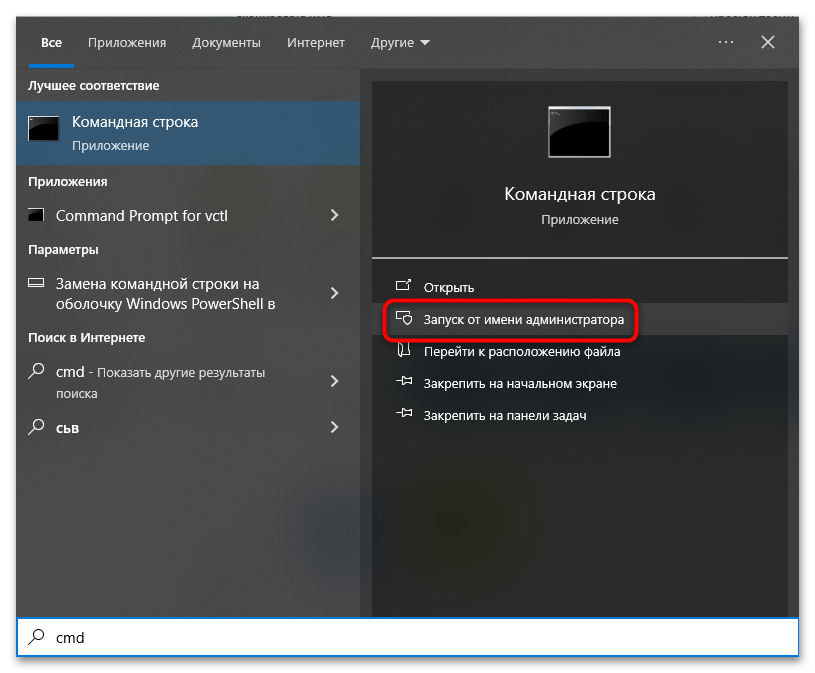815x673 pixels.
Task: Click Открыть action
Action: point(580,287)
